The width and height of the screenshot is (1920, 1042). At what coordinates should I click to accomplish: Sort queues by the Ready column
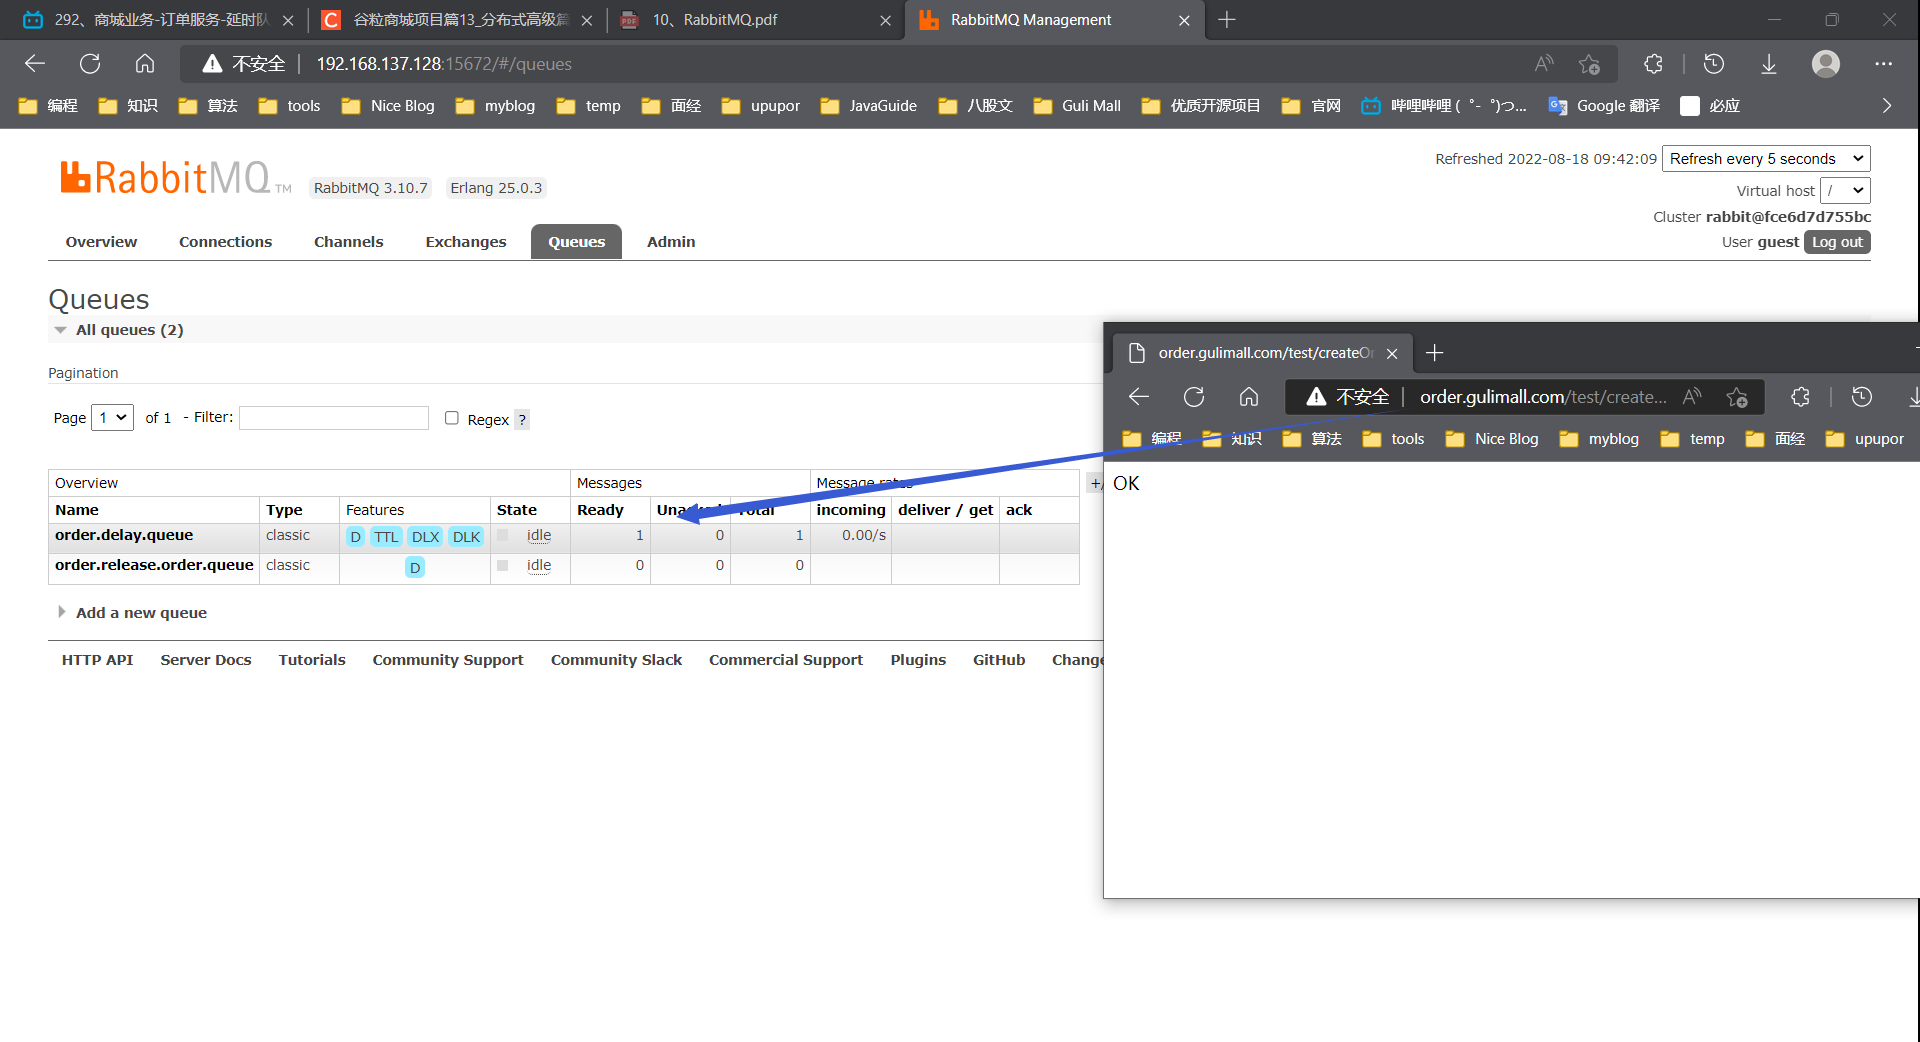[x=600, y=510]
